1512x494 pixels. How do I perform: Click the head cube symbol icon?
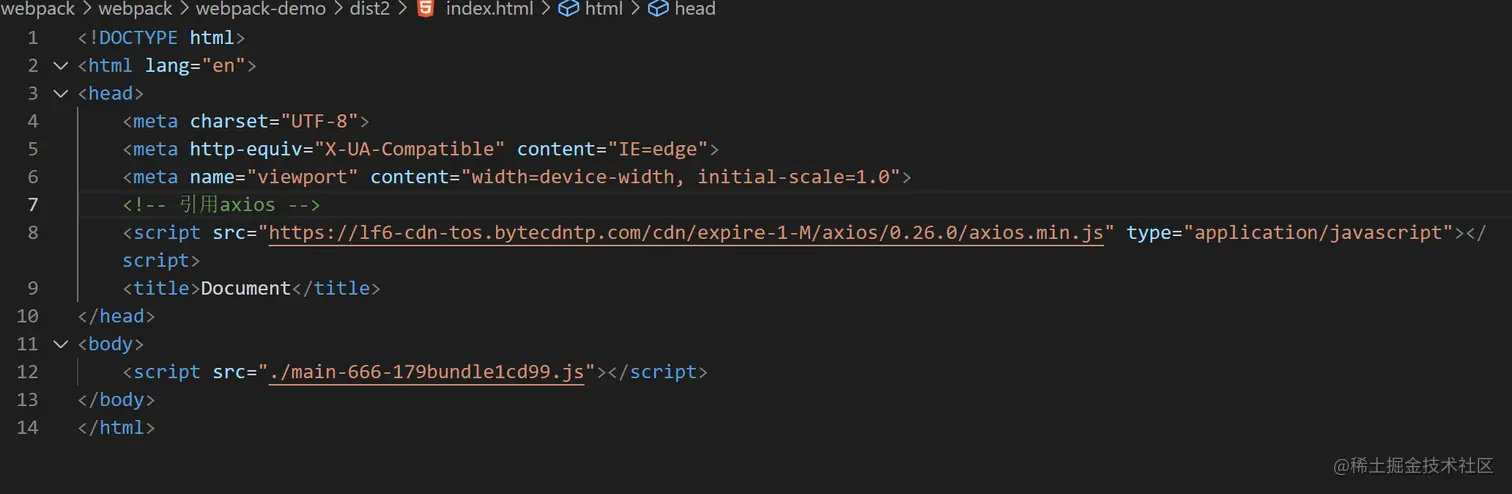pyautogui.click(x=658, y=9)
